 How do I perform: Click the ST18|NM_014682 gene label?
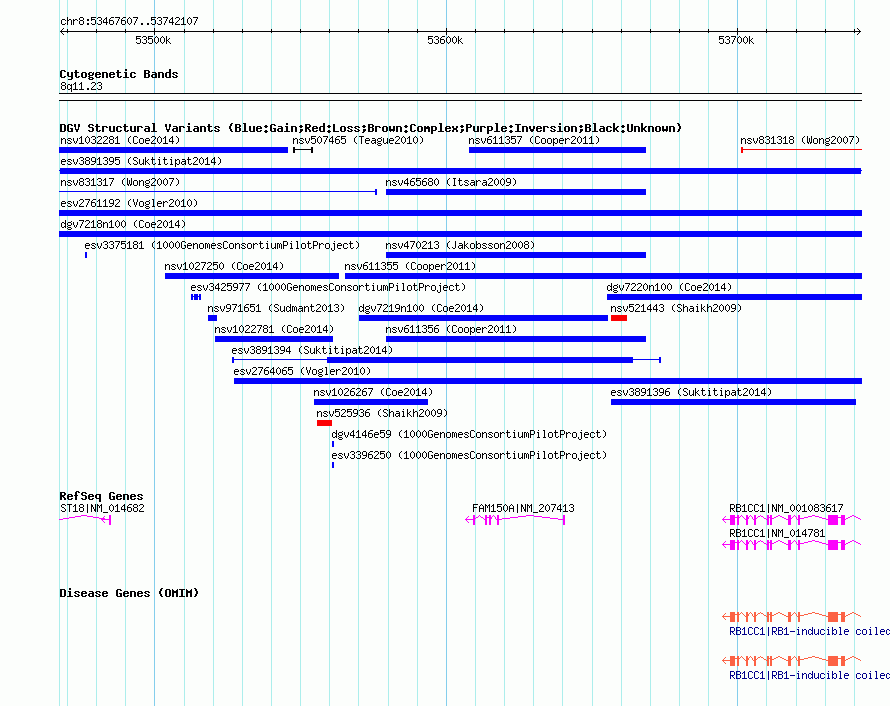pos(102,508)
